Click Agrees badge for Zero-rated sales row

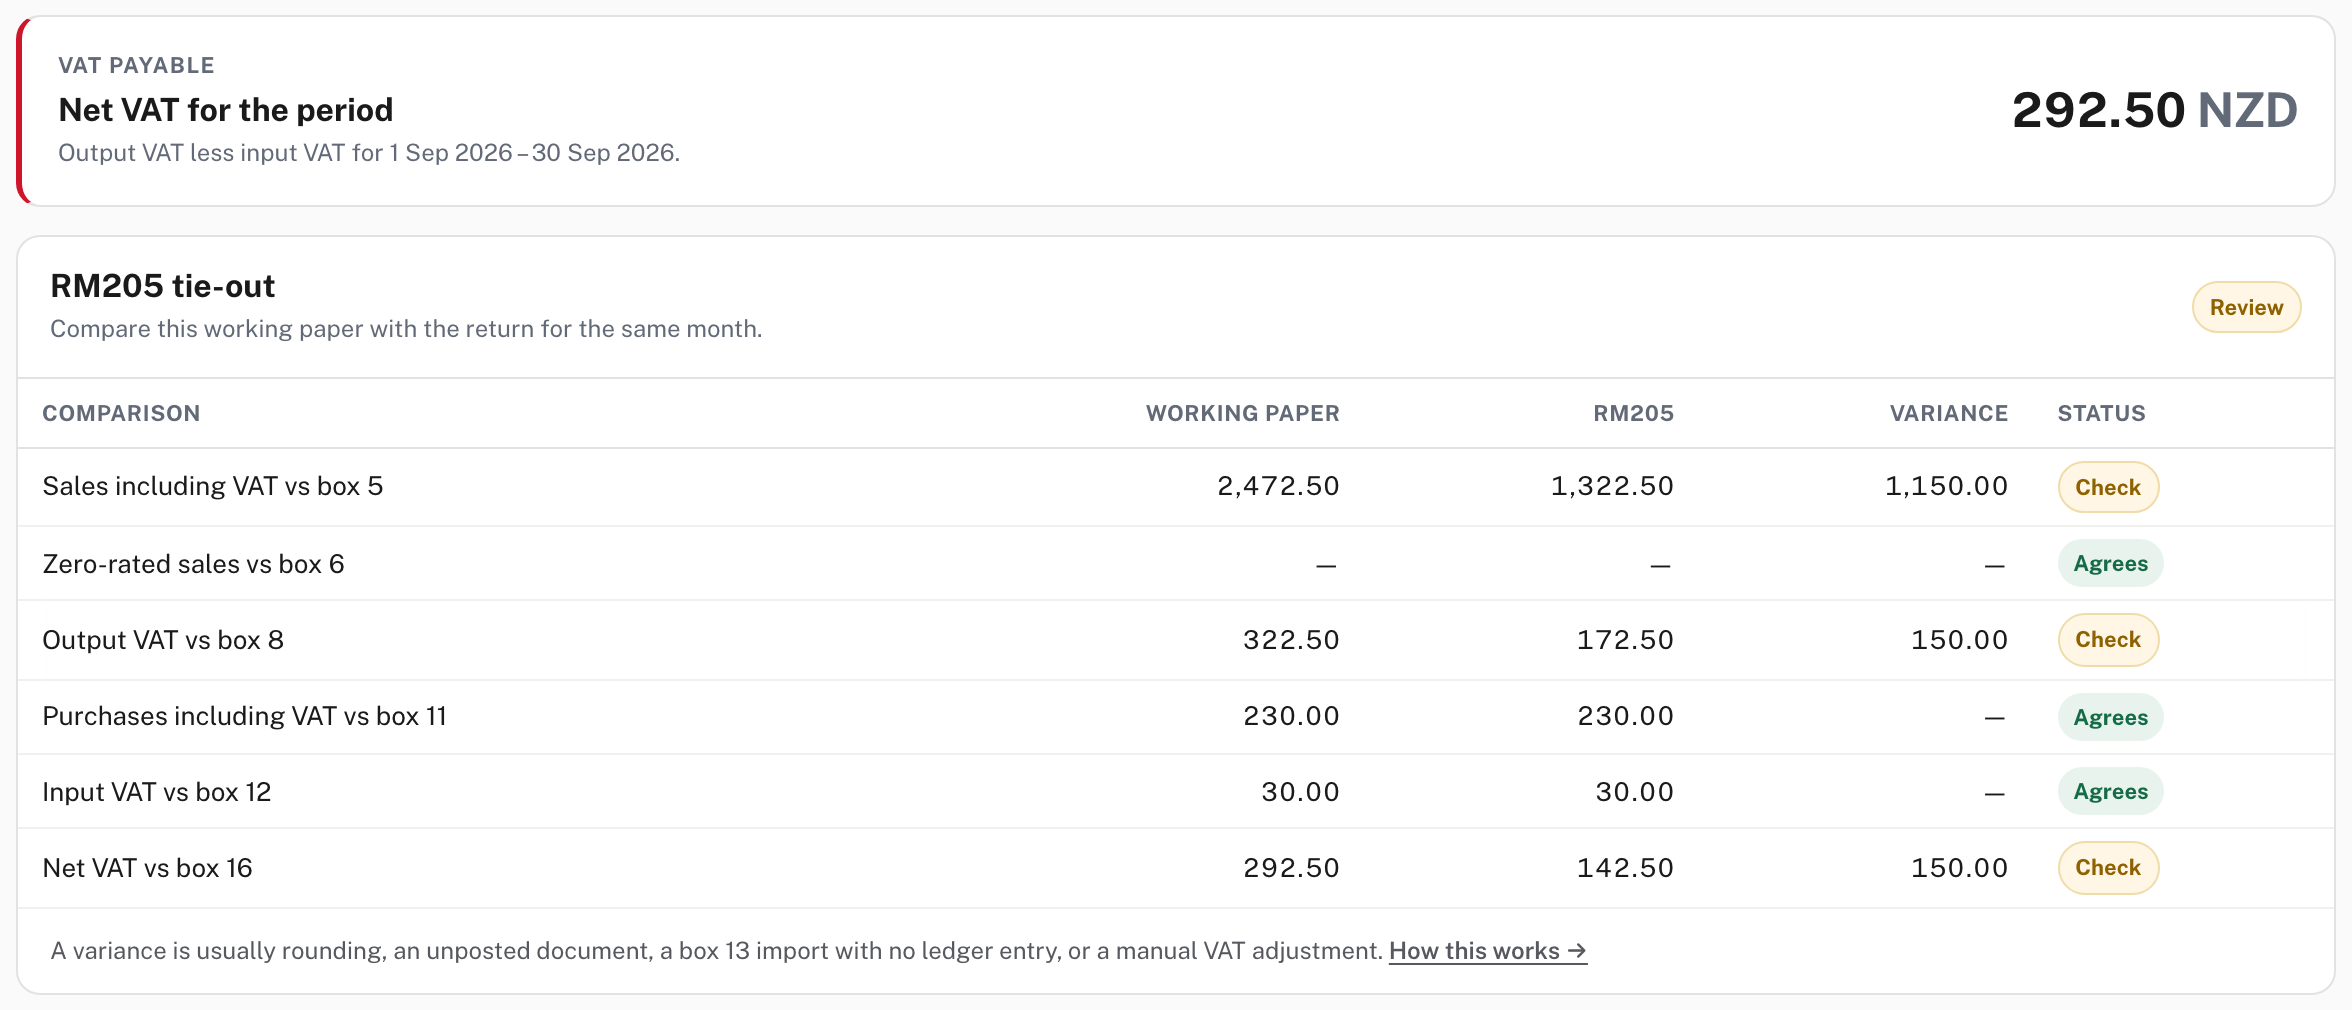pyautogui.click(x=2110, y=564)
